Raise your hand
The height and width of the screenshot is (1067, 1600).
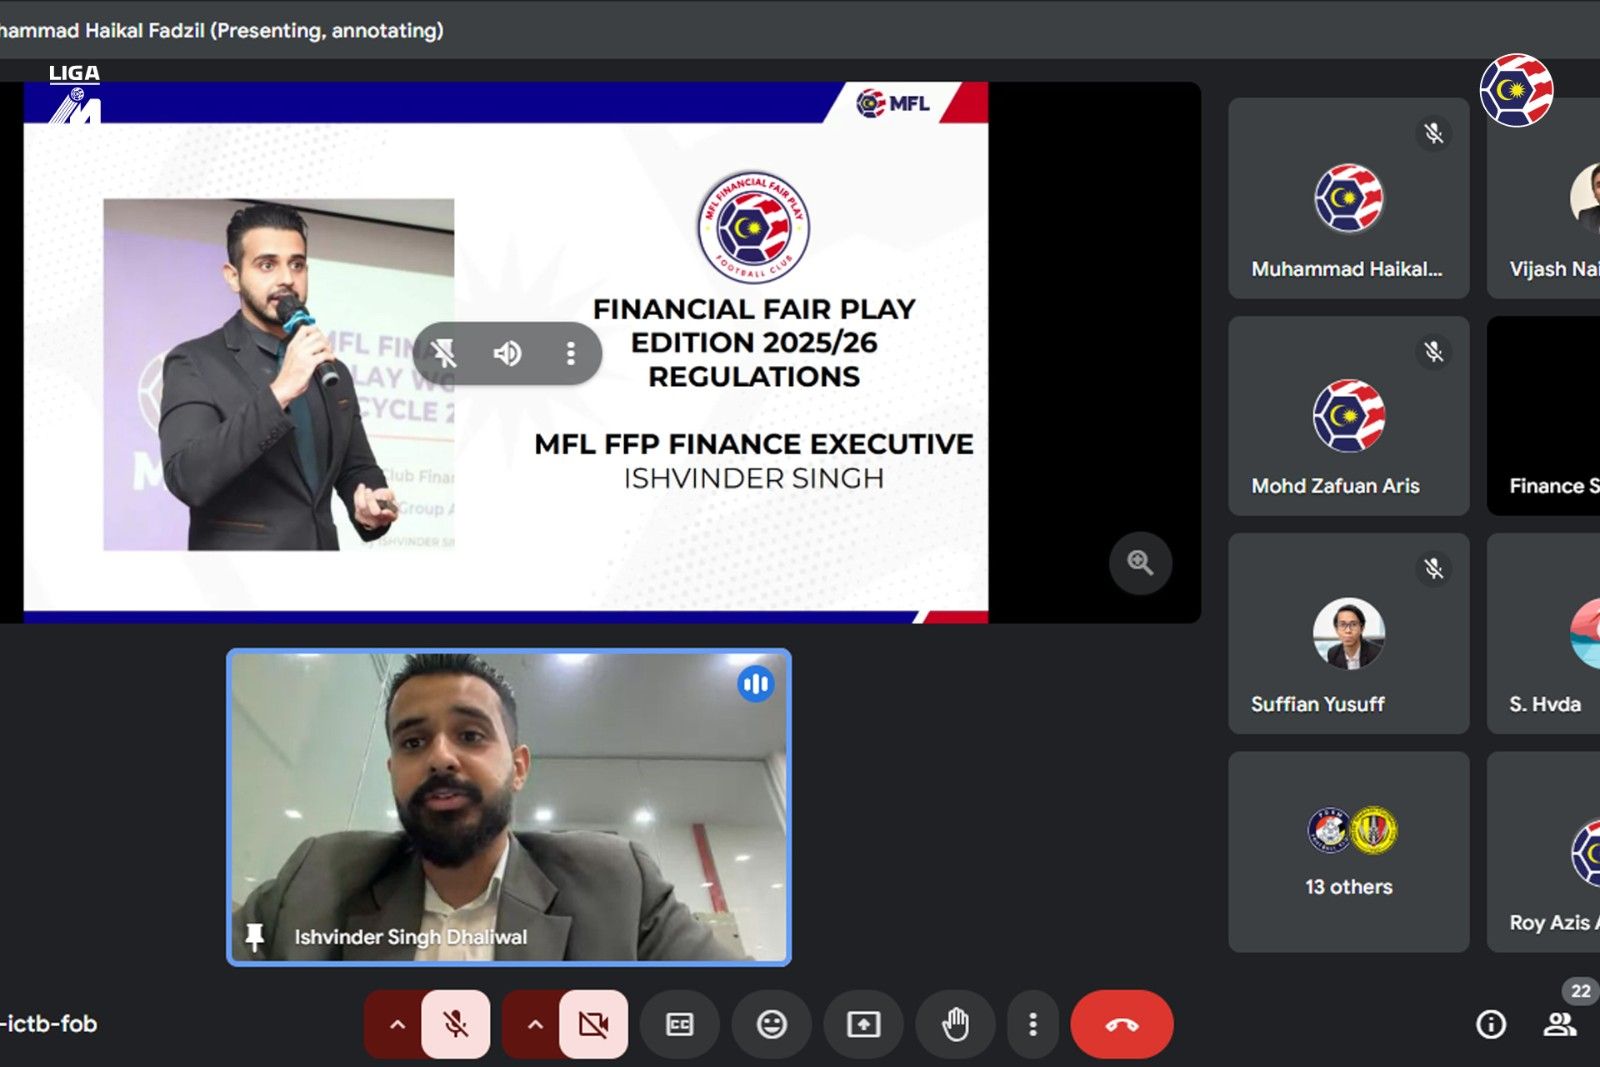[x=956, y=1024]
